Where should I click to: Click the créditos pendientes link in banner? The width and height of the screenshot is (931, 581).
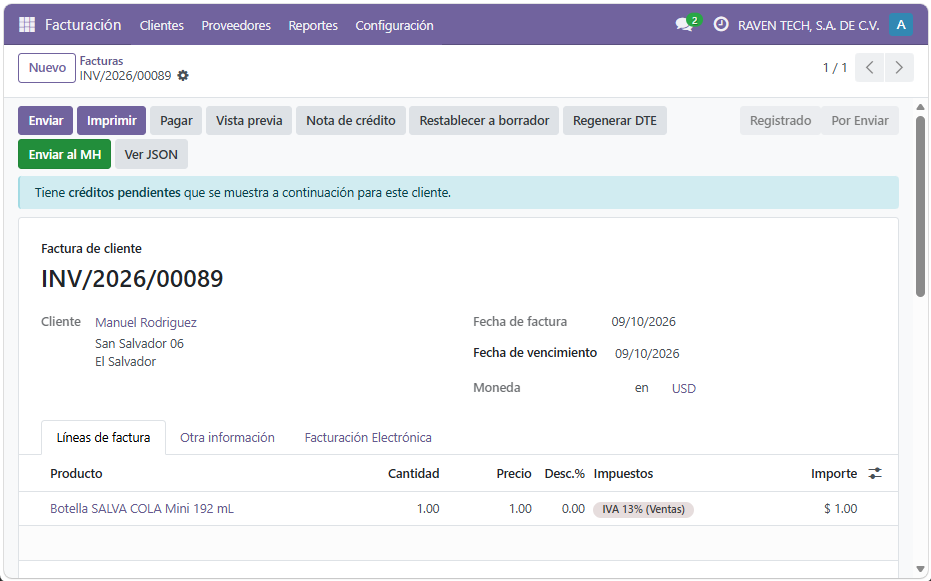pyautogui.click(x=125, y=193)
